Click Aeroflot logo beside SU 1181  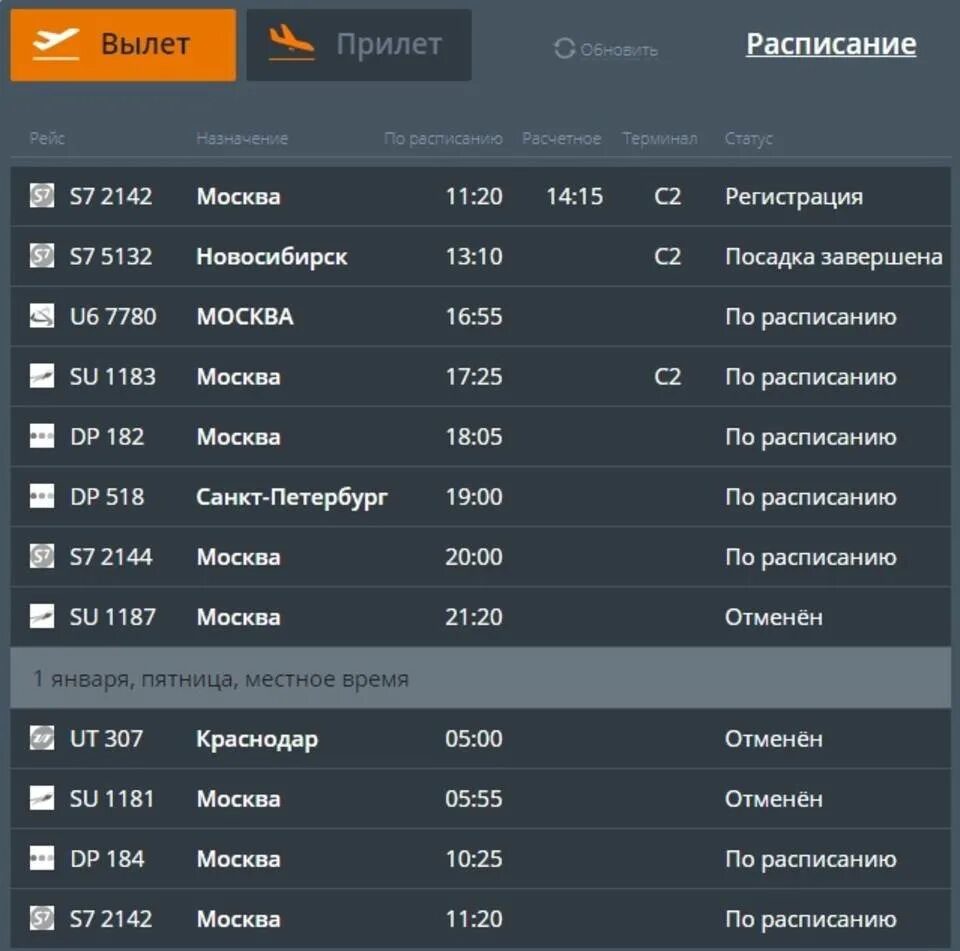pos(42,798)
